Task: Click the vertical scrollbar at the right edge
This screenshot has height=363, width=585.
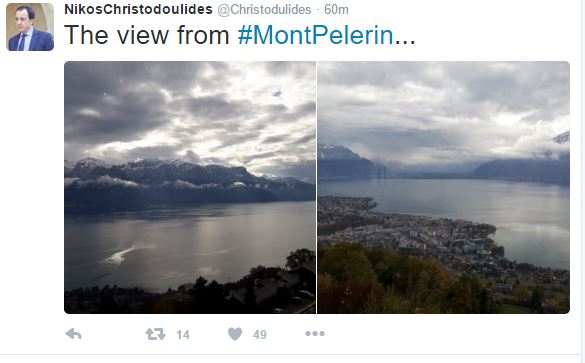Action: 583,181
